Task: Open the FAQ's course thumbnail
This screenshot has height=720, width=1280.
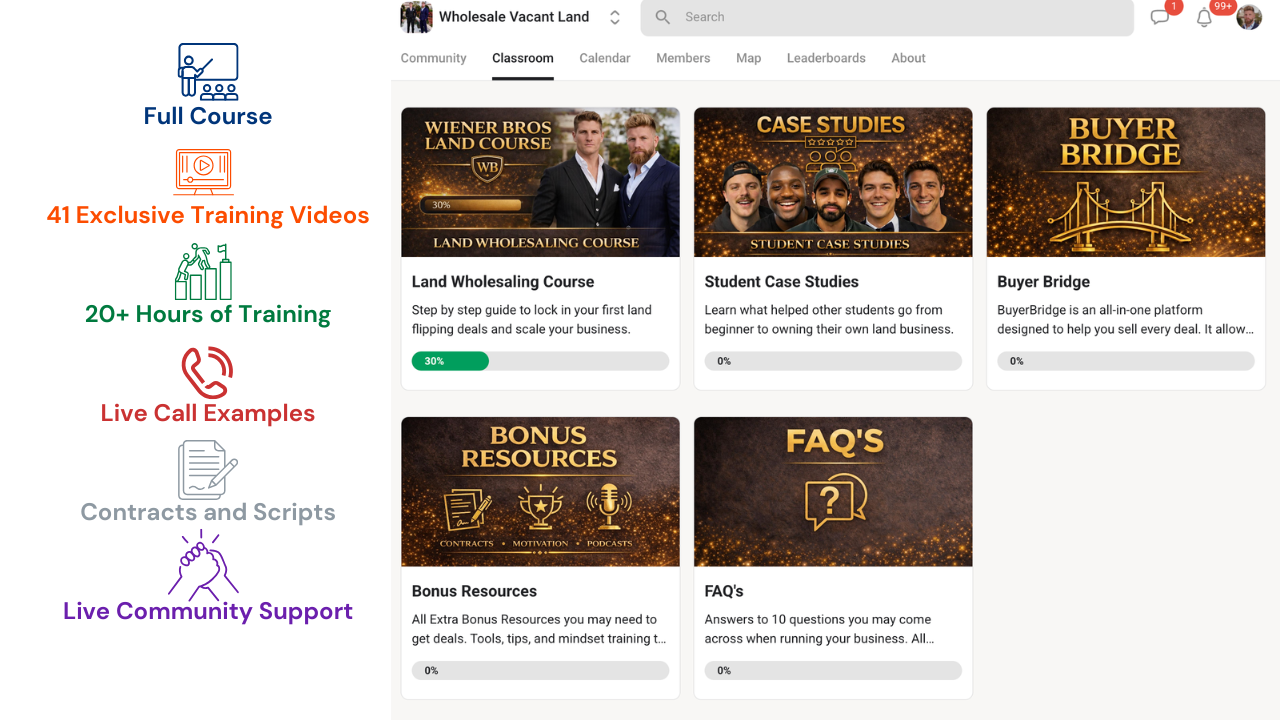Action: [833, 492]
